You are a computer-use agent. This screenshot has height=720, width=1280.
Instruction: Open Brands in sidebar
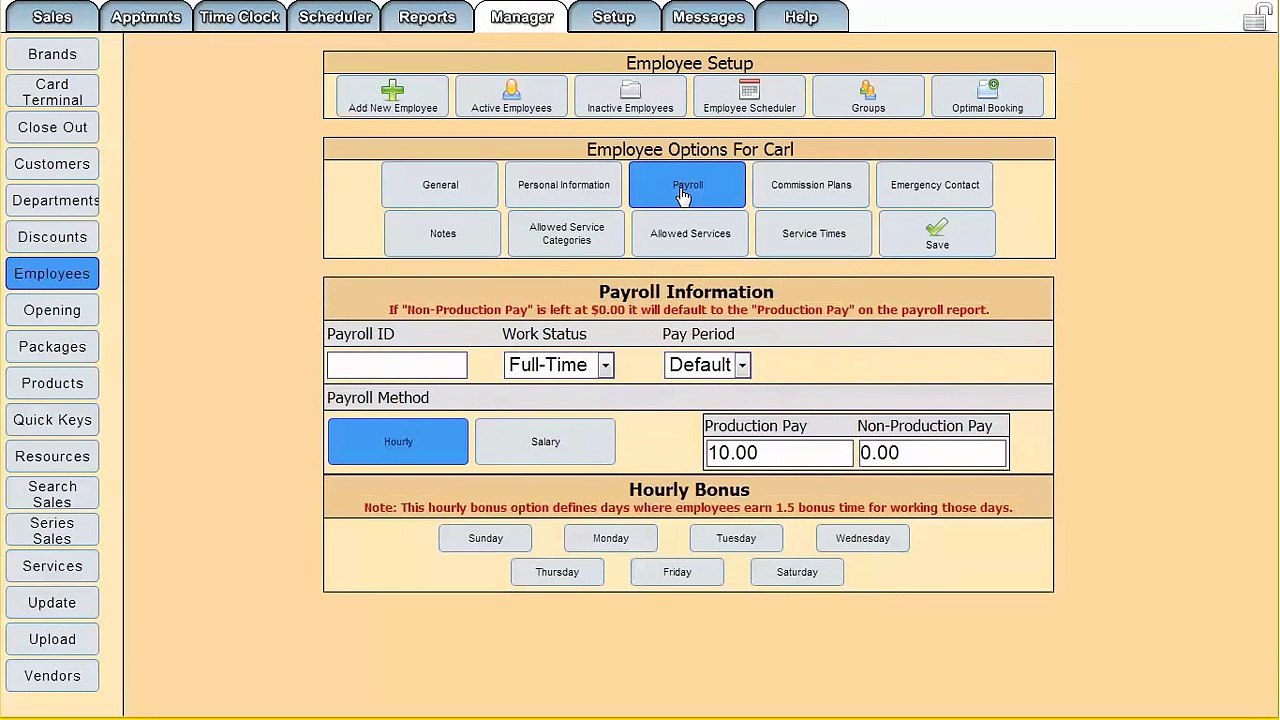coord(52,55)
